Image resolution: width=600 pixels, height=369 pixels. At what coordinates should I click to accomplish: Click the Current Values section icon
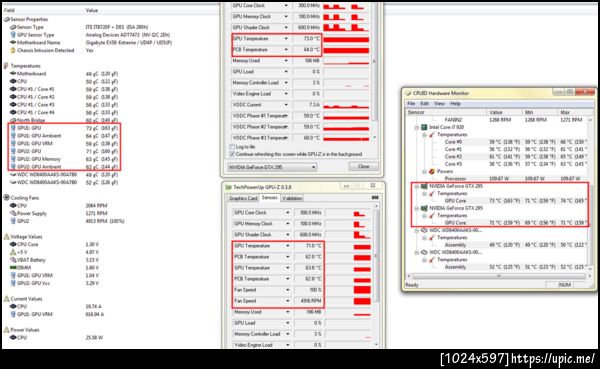7,299
